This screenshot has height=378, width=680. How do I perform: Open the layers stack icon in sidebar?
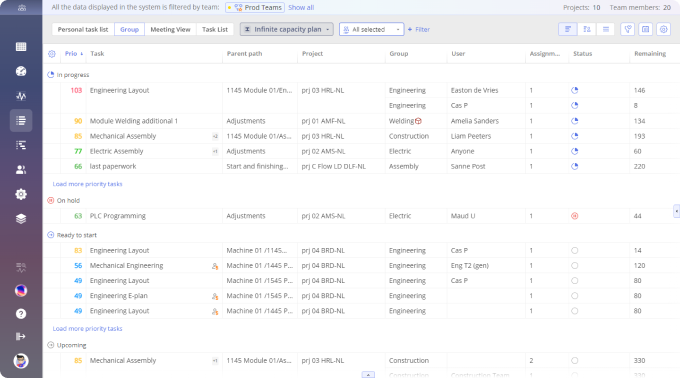[21, 219]
